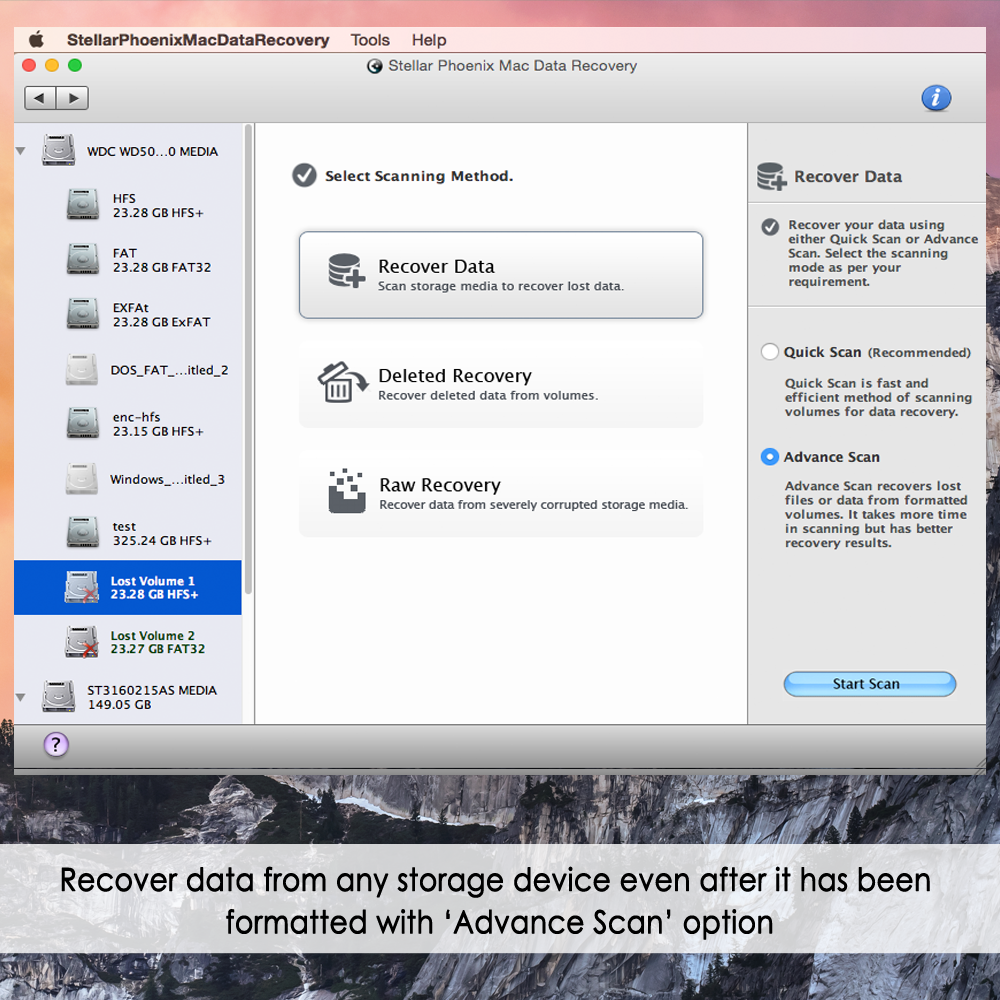Click the EXFAt volume disk icon
This screenshot has height=1000, width=1000.
pyautogui.click(x=83, y=314)
